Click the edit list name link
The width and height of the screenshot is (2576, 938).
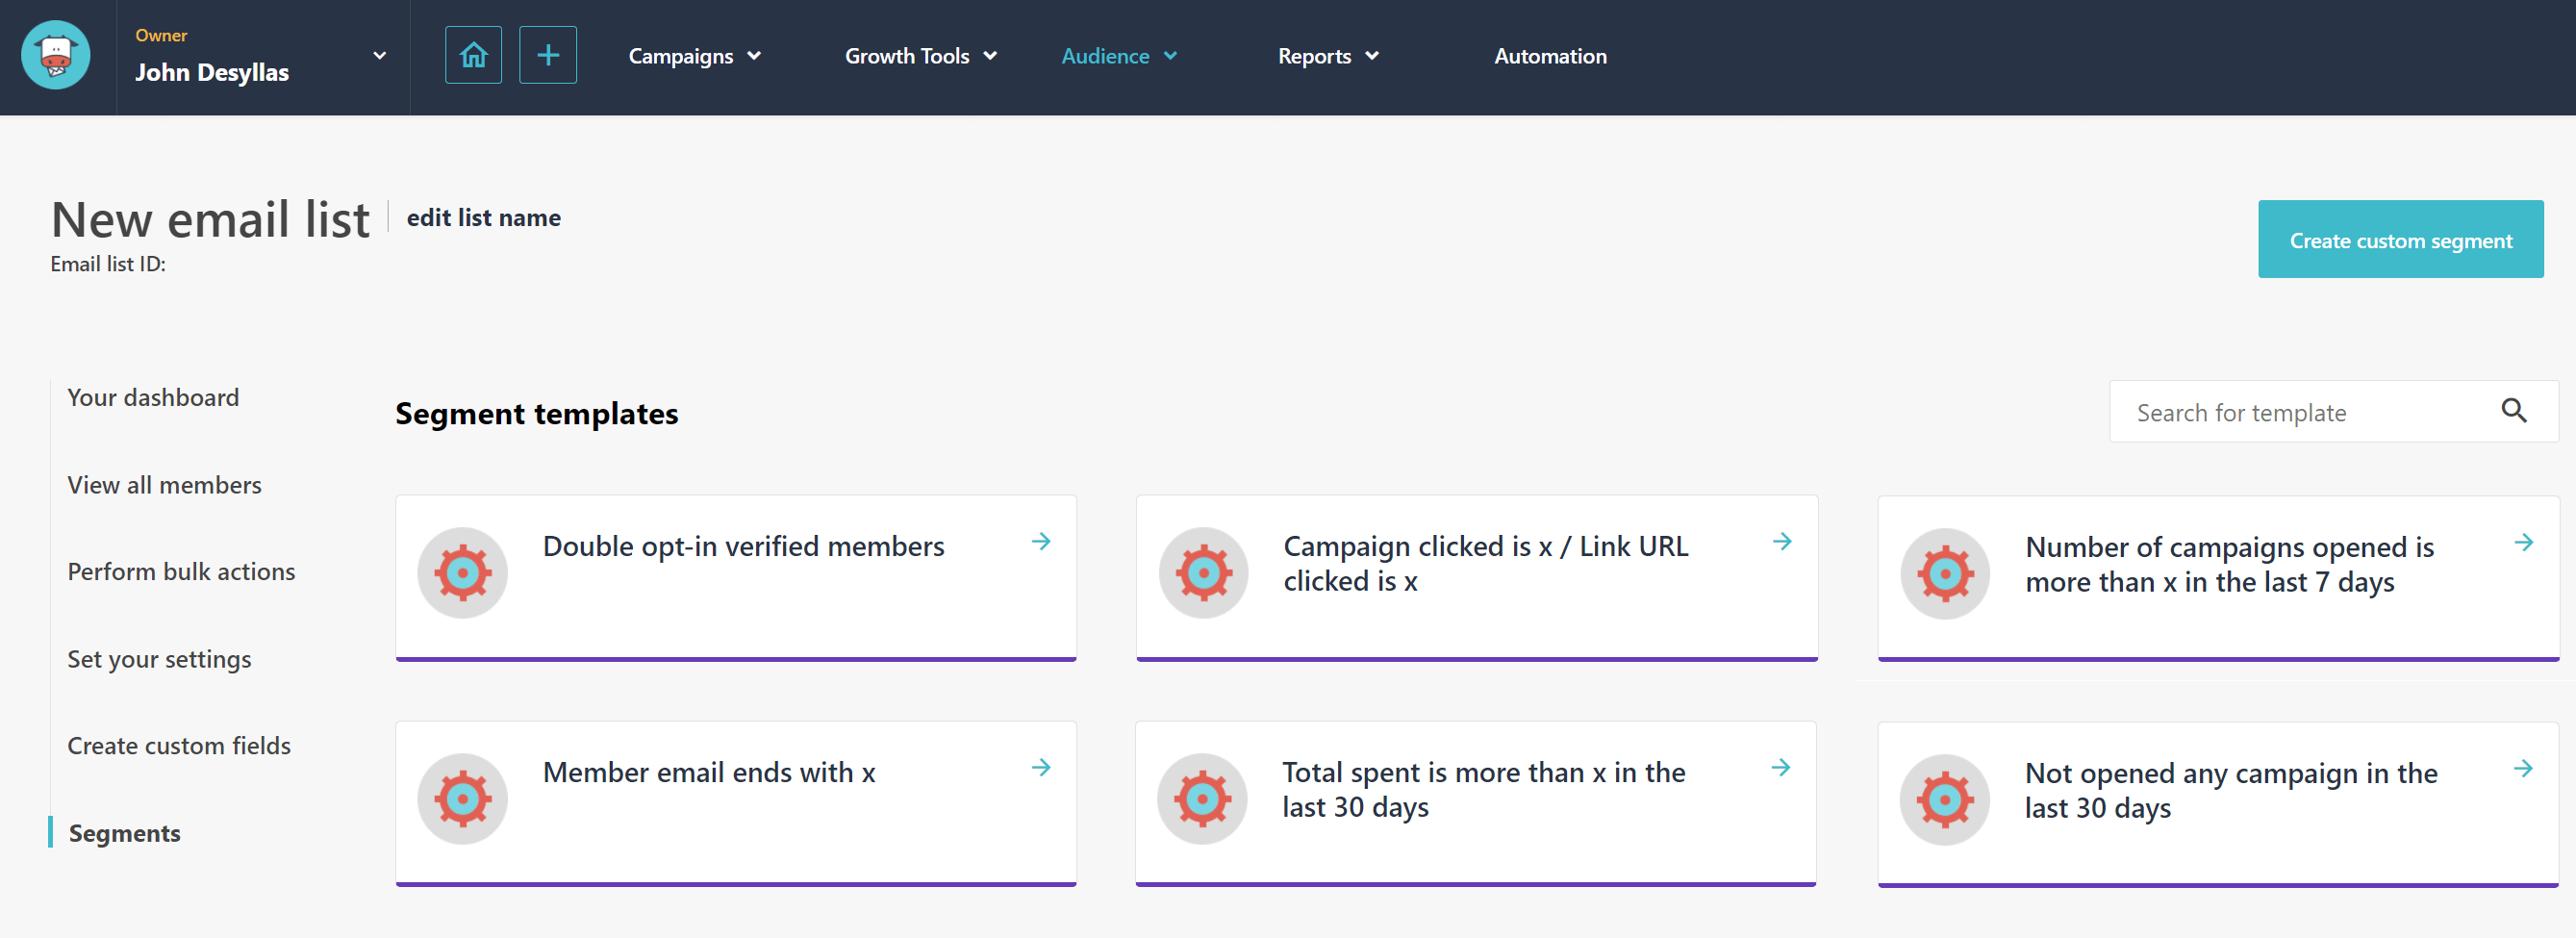pos(483,217)
